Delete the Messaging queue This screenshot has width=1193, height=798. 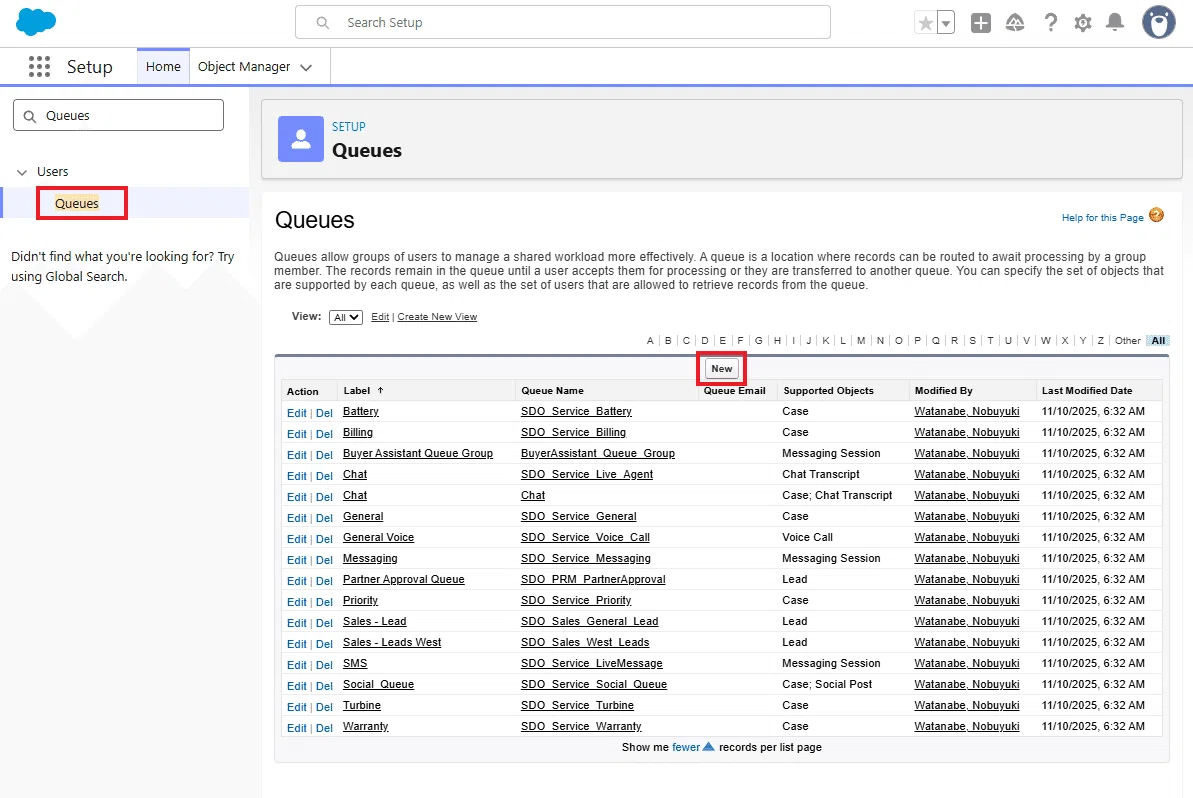[324, 560]
